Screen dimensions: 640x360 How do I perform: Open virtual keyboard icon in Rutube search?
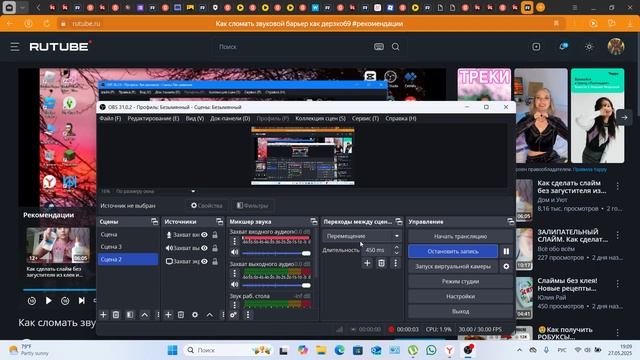379,47
